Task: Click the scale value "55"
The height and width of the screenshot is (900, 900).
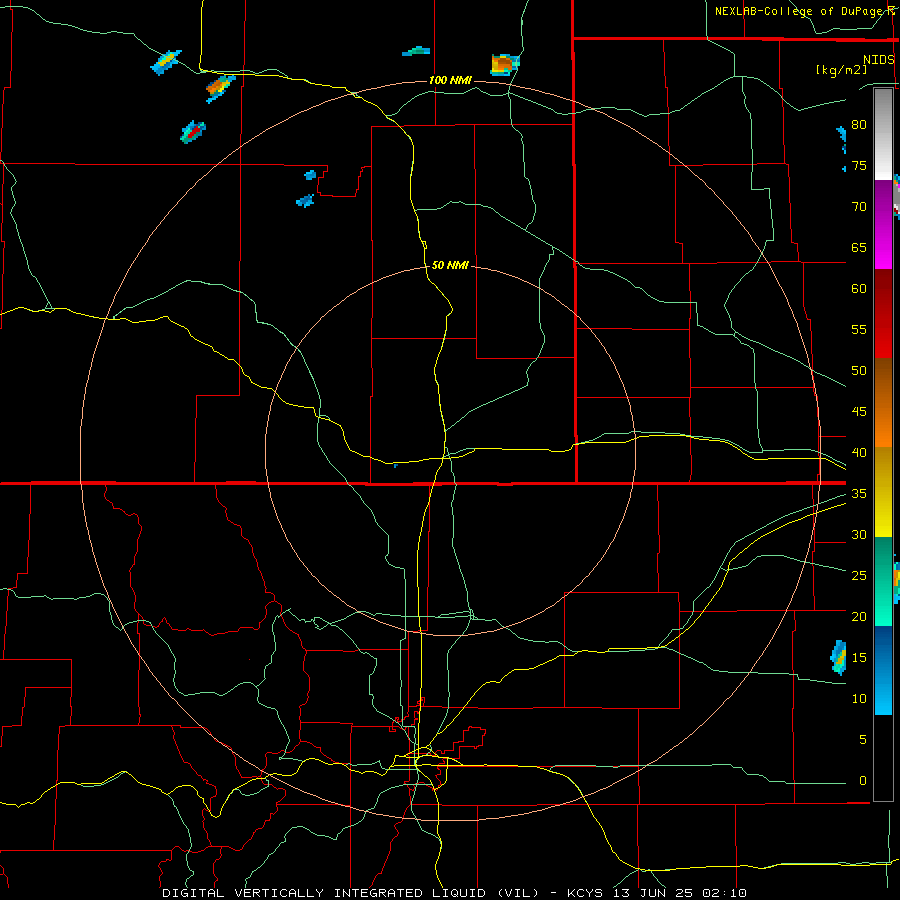Action: [859, 329]
